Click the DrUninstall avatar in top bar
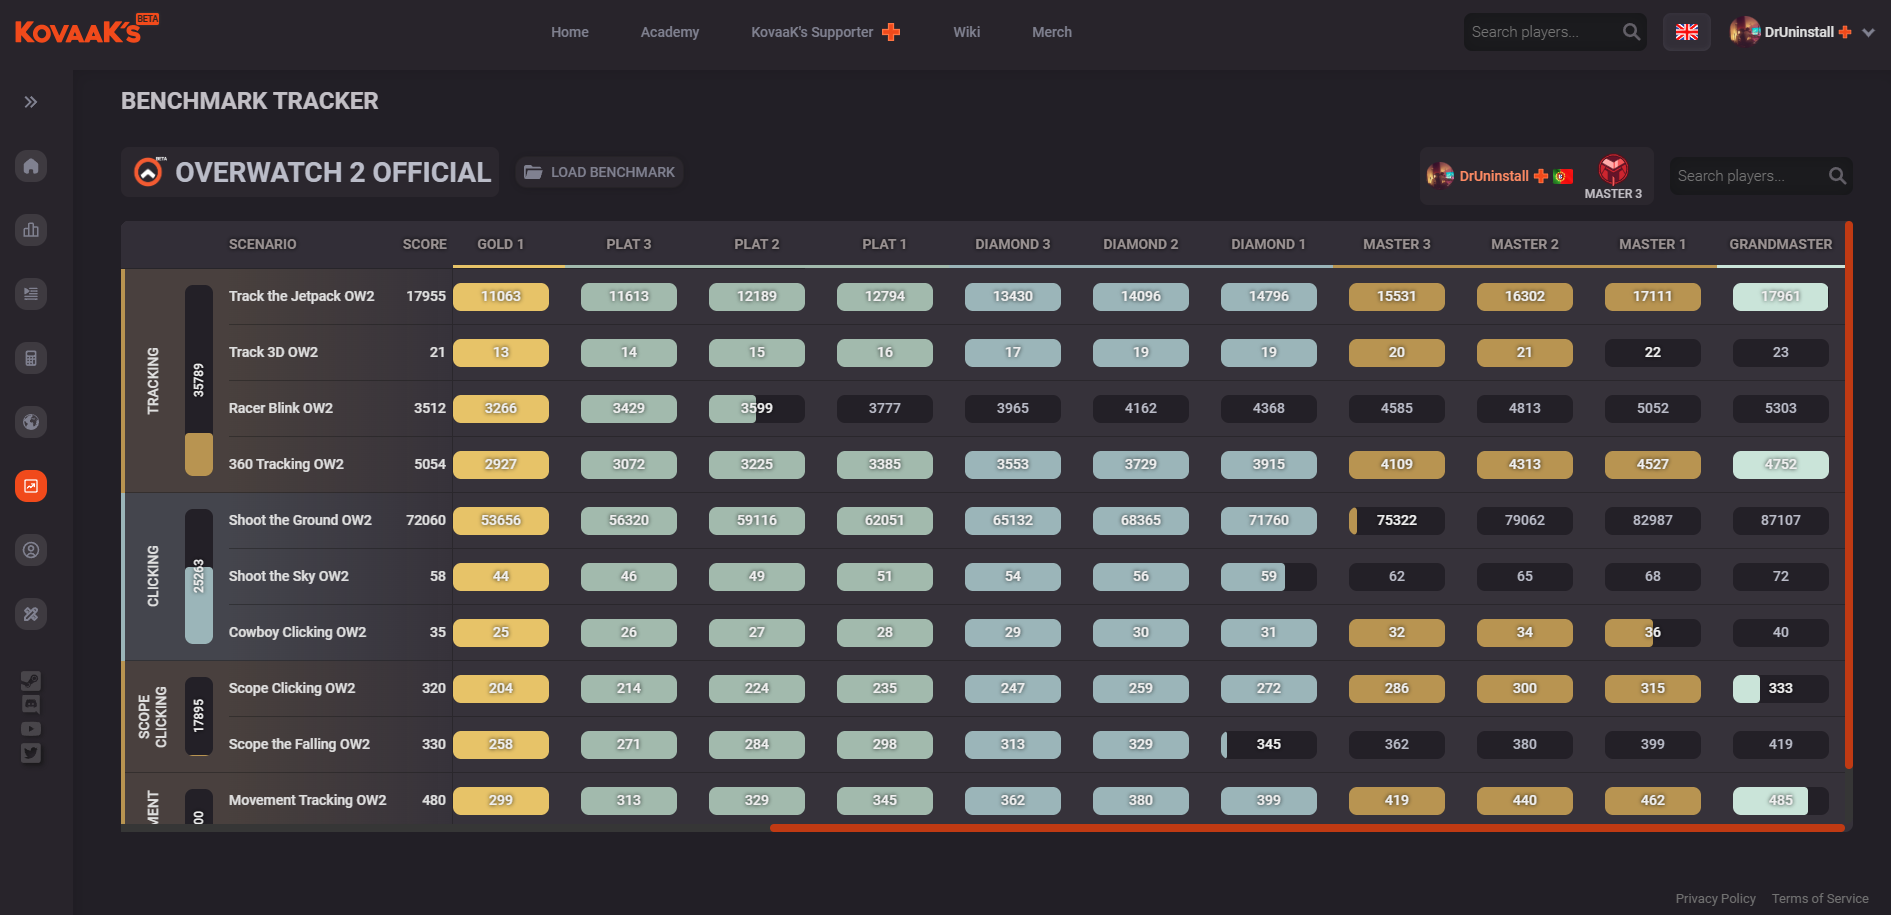The image size is (1891, 915). 1745,32
